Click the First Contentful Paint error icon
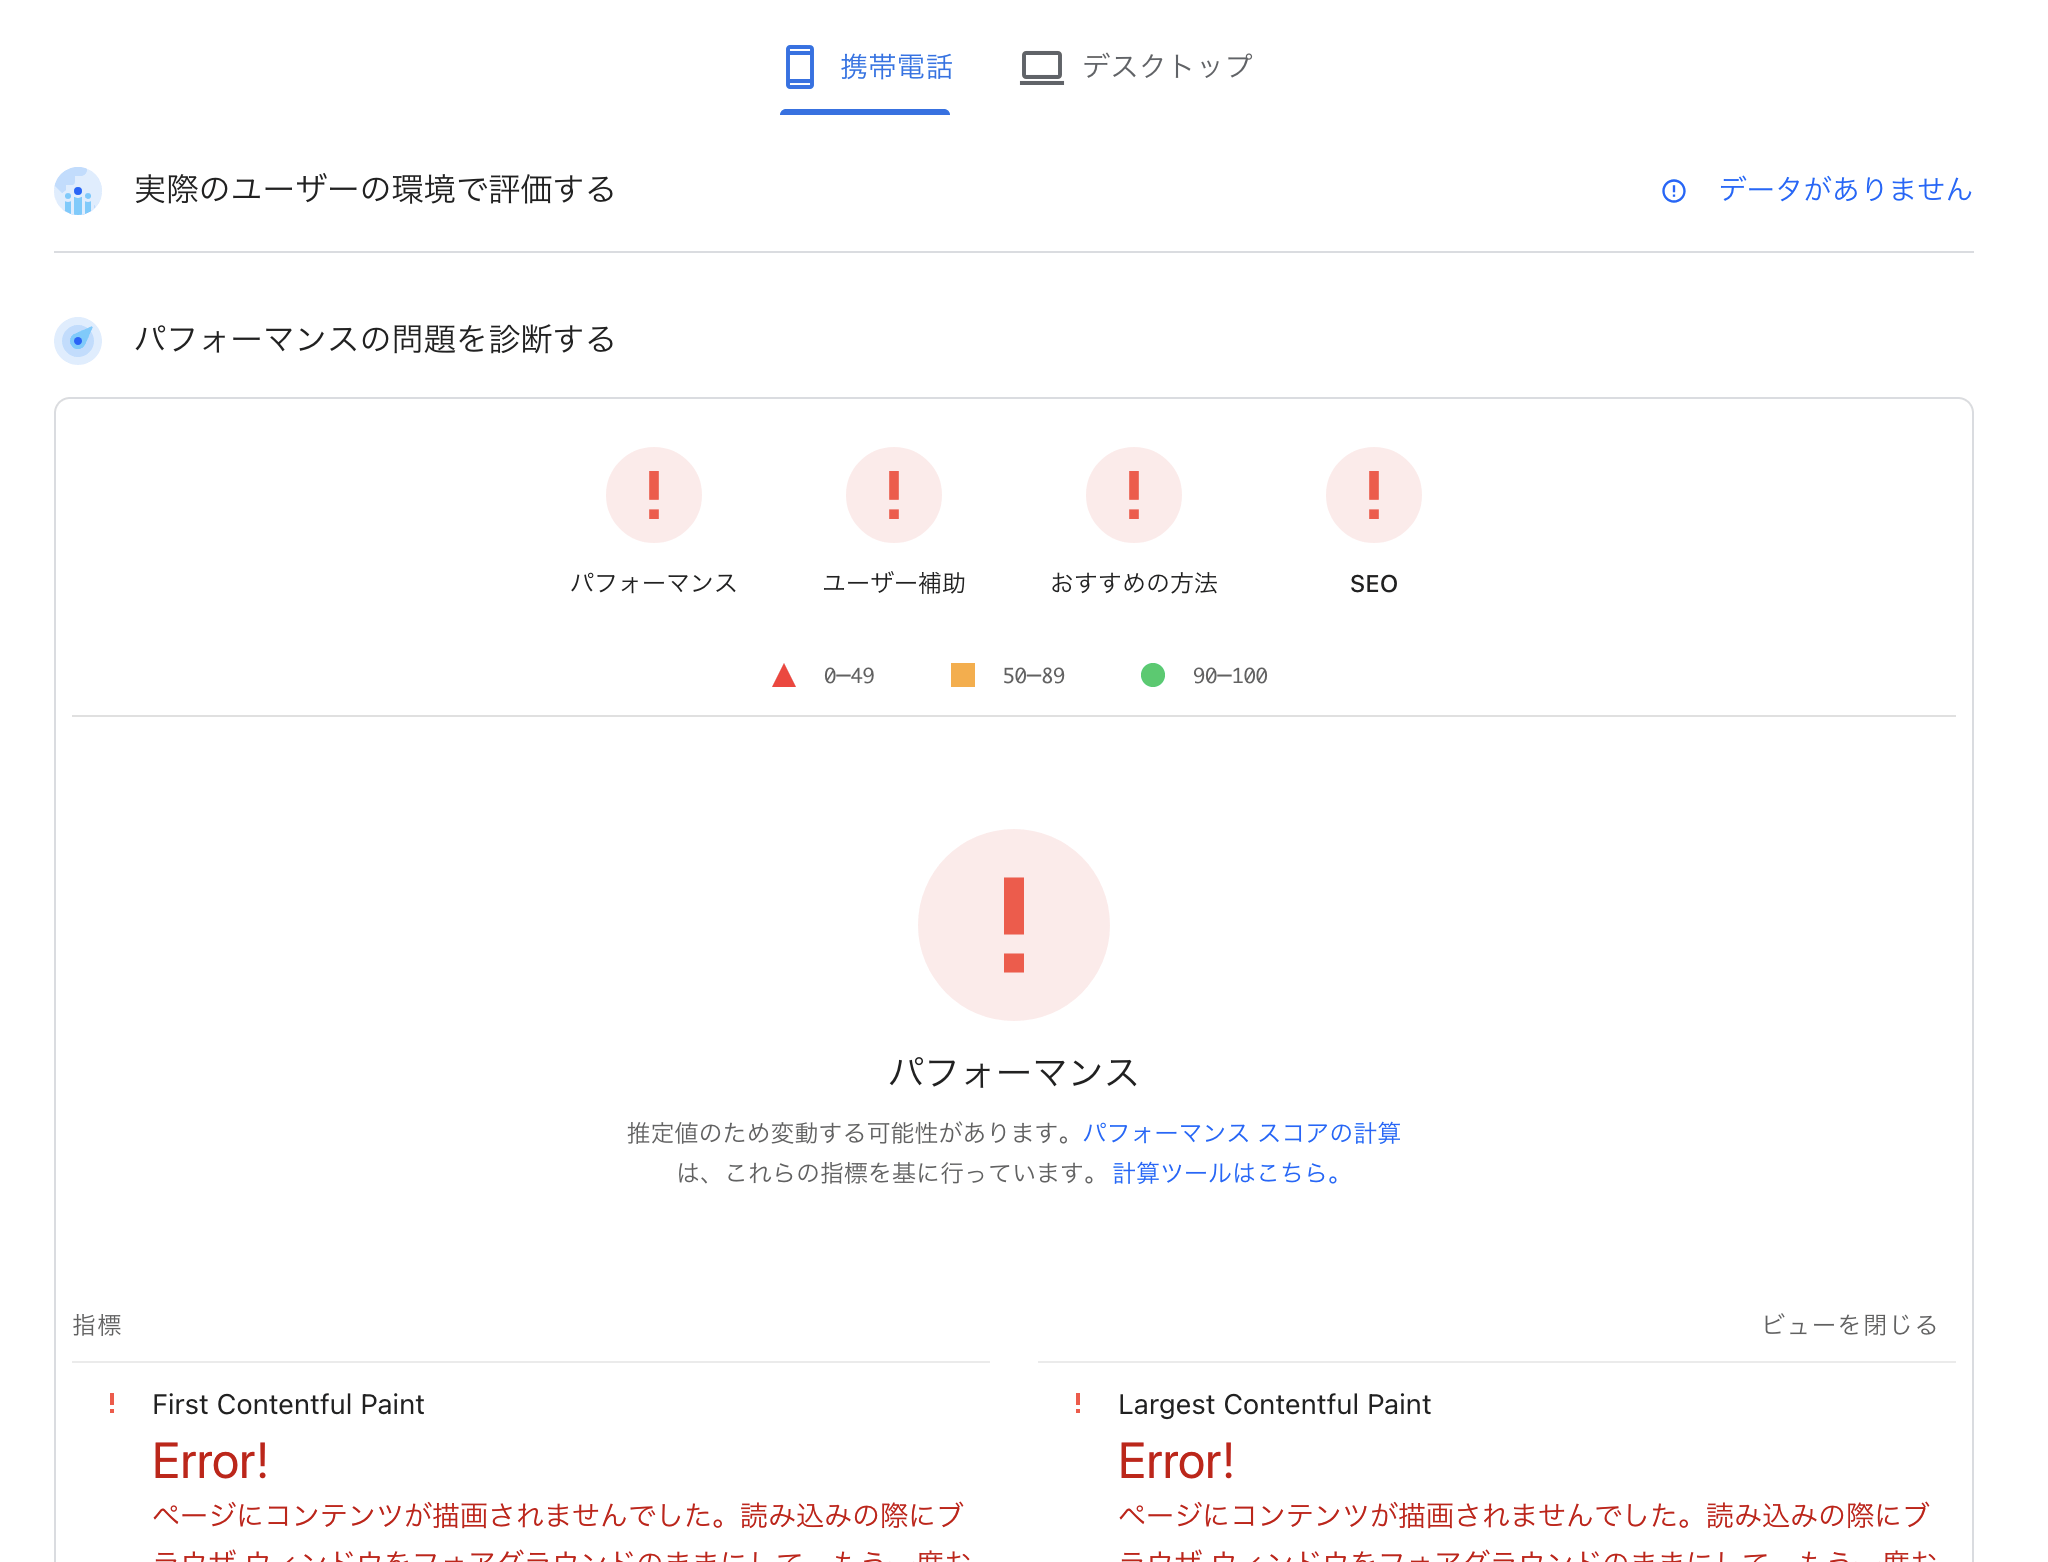The height and width of the screenshot is (1562, 2048). click(x=112, y=1404)
